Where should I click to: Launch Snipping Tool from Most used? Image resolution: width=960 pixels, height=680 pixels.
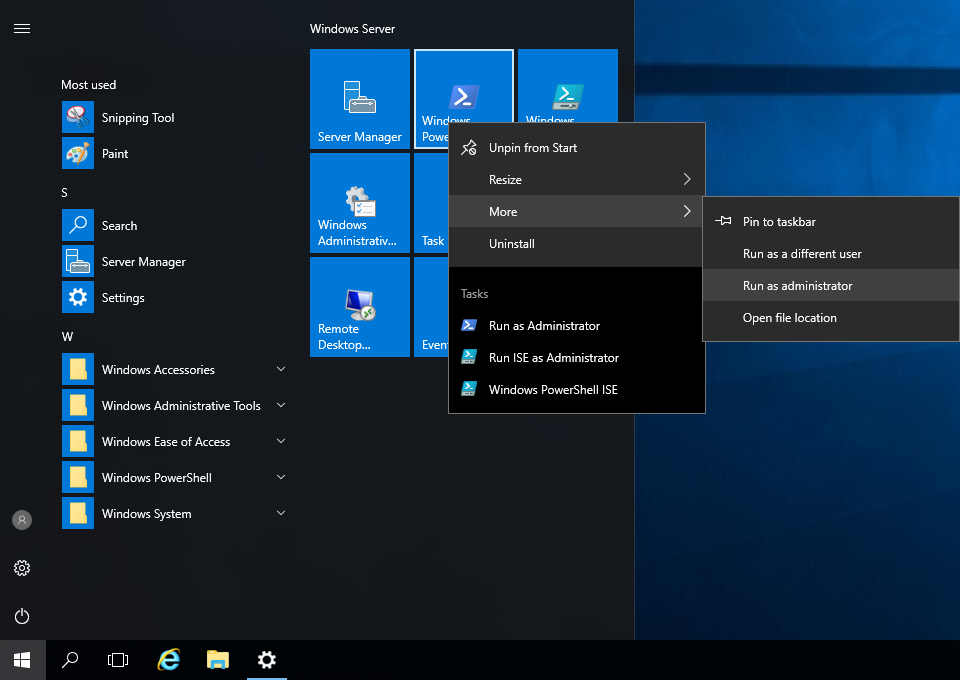[138, 118]
